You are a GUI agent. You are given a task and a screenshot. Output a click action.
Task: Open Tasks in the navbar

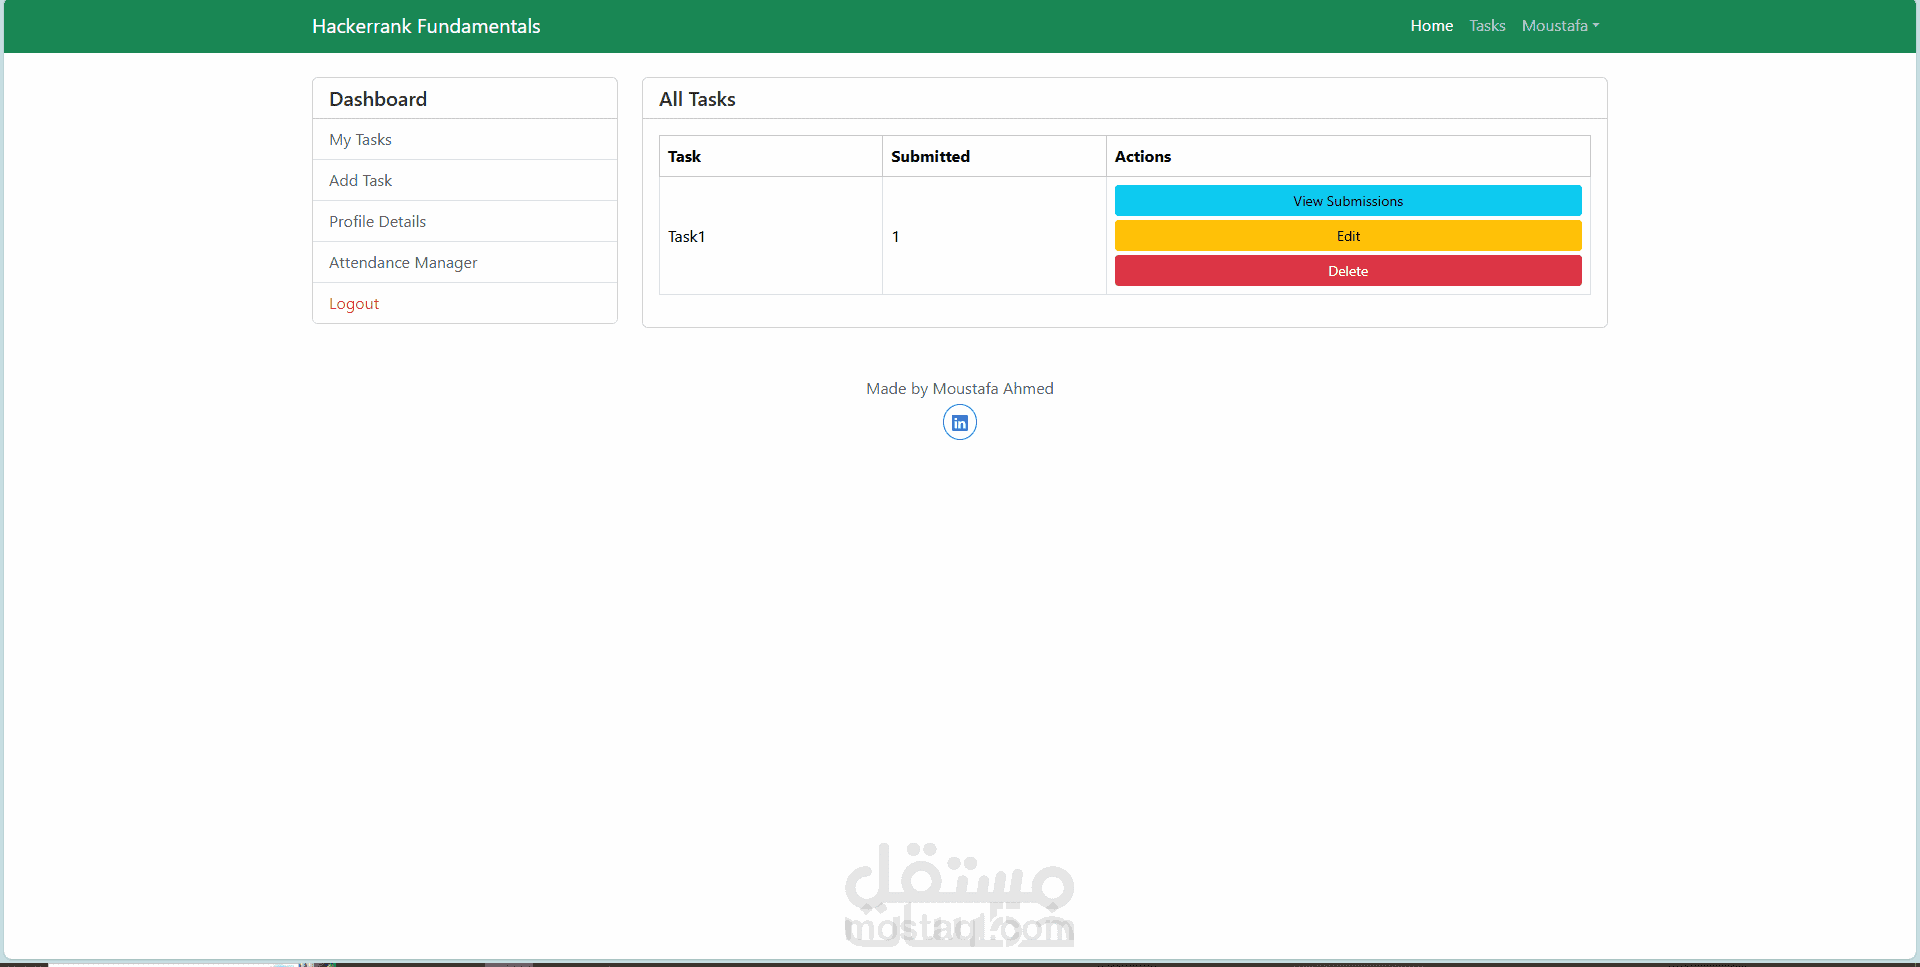pos(1487,26)
